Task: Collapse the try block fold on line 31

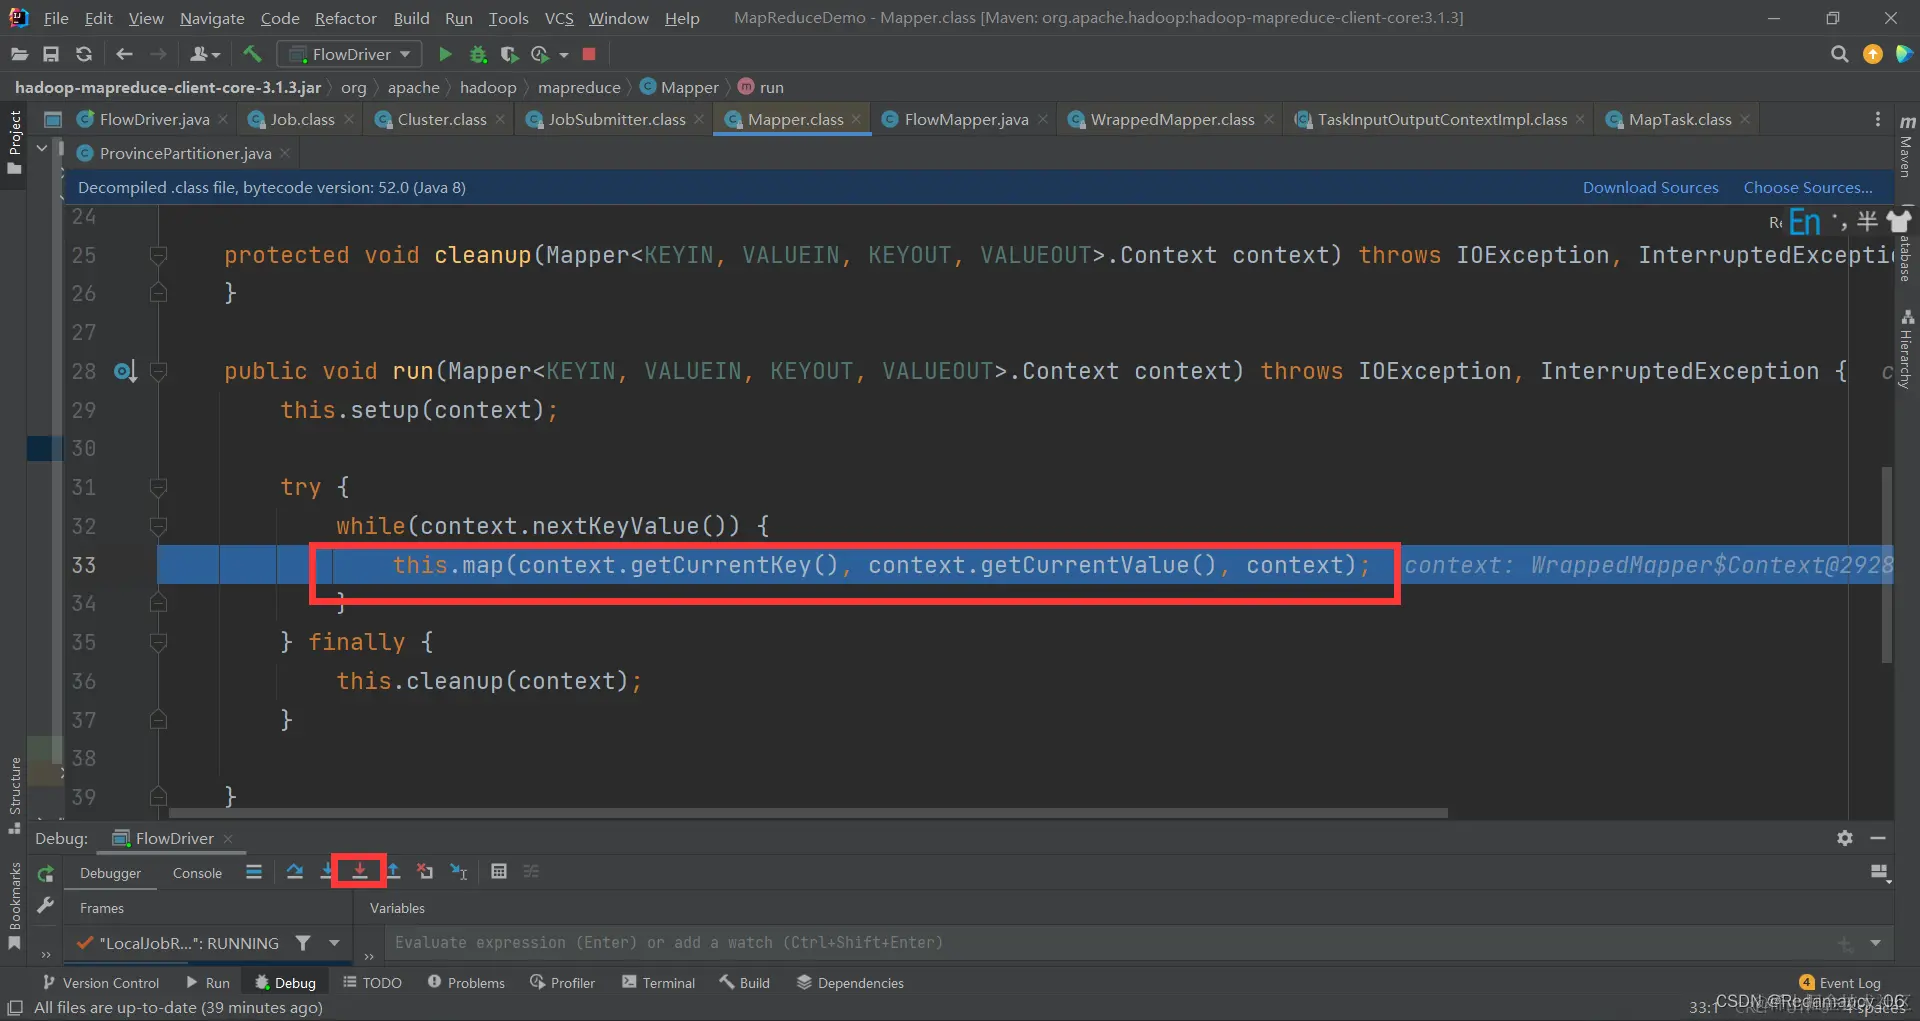Action: tap(158, 488)
